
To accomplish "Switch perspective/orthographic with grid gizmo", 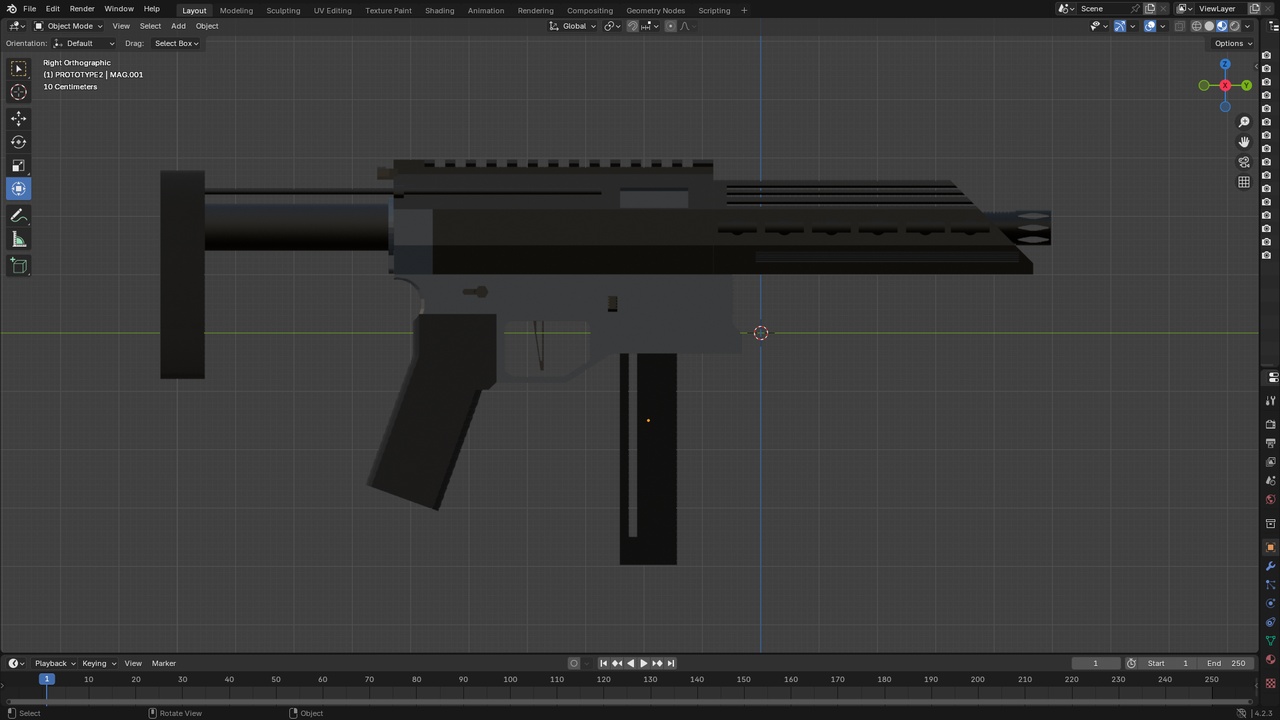I will click(x=1244, y=182).
